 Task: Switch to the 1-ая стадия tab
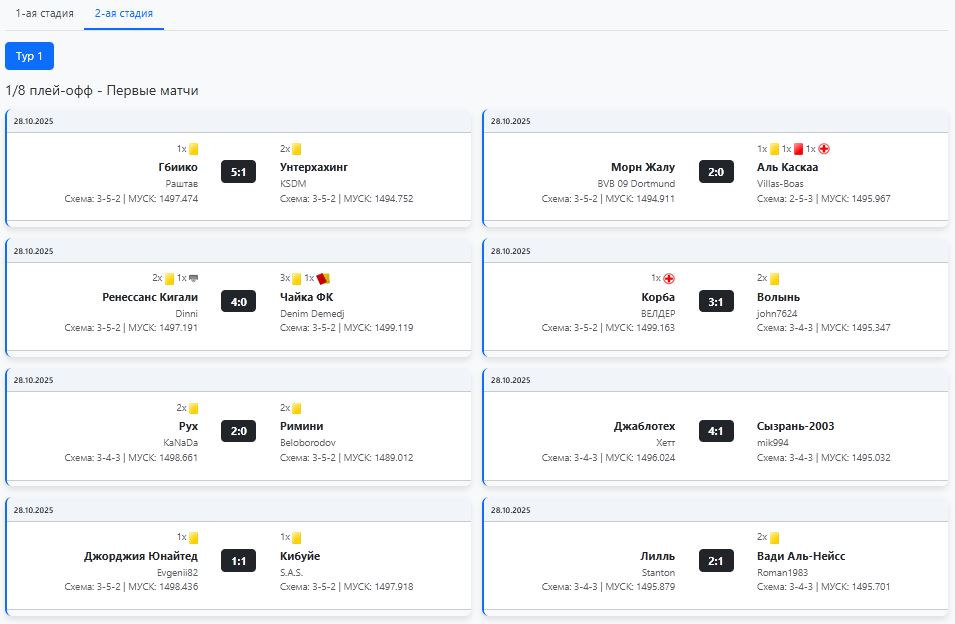(x=44, y=14)
